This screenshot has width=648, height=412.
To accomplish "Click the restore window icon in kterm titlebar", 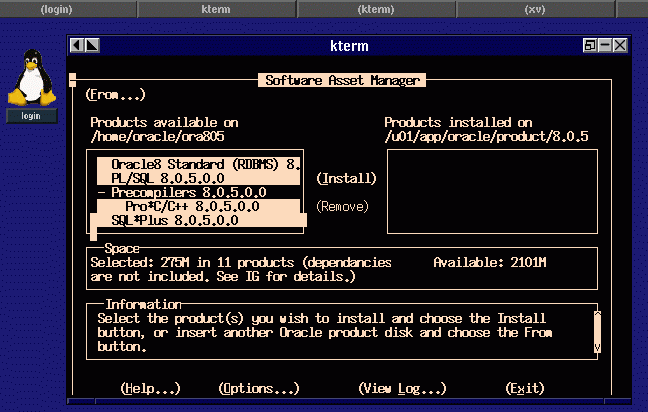I will [x=590, y=45].
